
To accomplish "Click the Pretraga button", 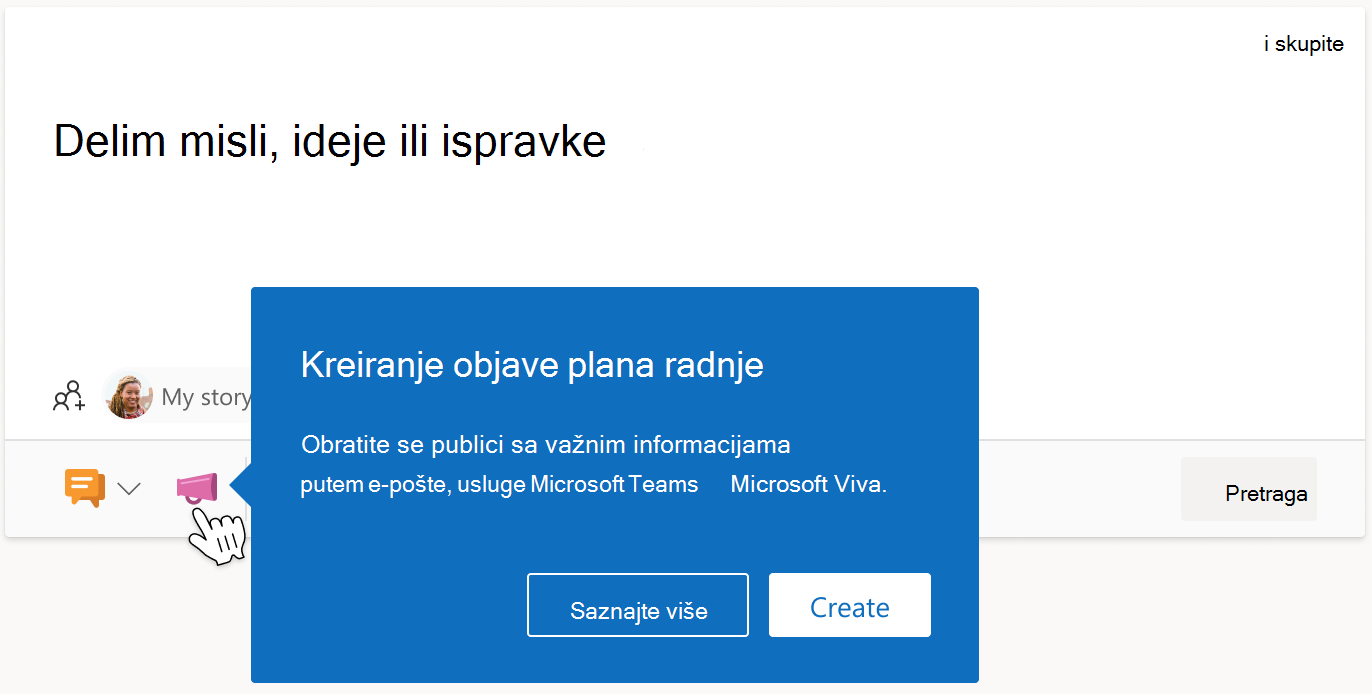I will (x=1249, y=490).
